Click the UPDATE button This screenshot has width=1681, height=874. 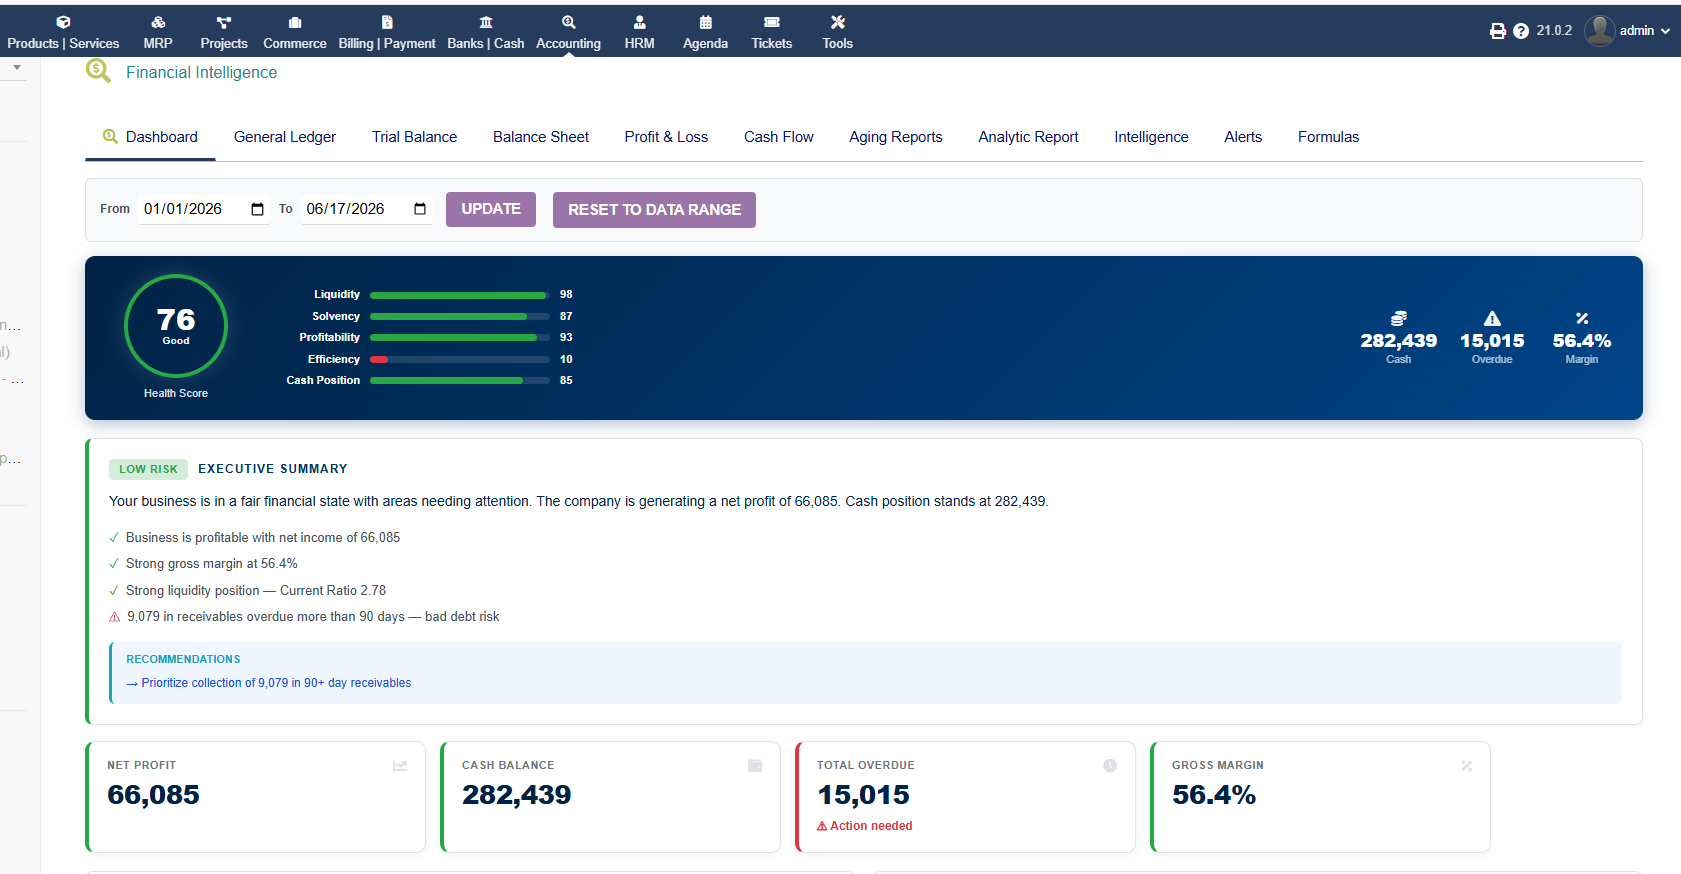(491, 209)
